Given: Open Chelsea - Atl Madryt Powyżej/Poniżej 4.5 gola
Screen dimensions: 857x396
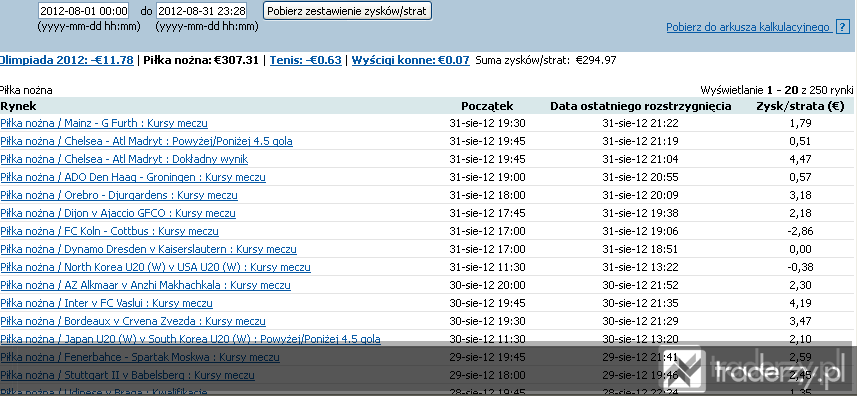Looking at the screenshot, I should coord(146,141).
